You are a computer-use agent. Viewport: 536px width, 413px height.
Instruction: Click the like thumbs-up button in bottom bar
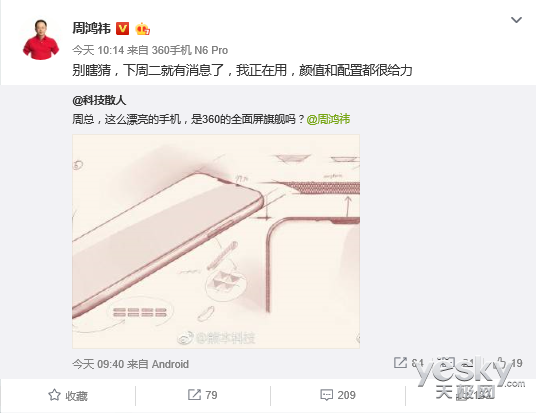(x=470, y=395)
